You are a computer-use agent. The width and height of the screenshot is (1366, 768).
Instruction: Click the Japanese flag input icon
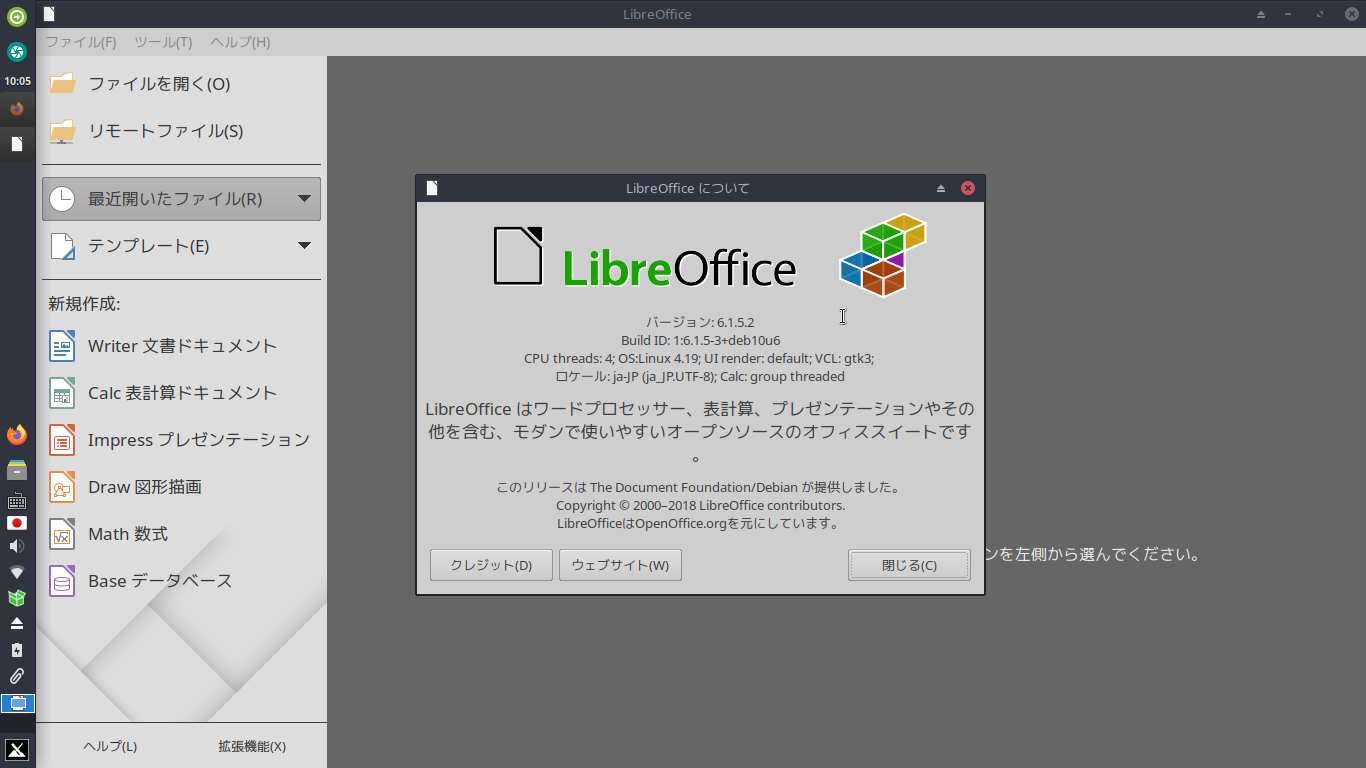(17, 523)
